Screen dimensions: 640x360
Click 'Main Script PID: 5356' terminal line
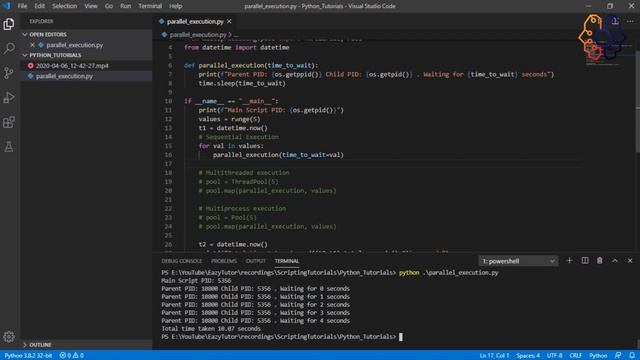click(x=196, y=281)
